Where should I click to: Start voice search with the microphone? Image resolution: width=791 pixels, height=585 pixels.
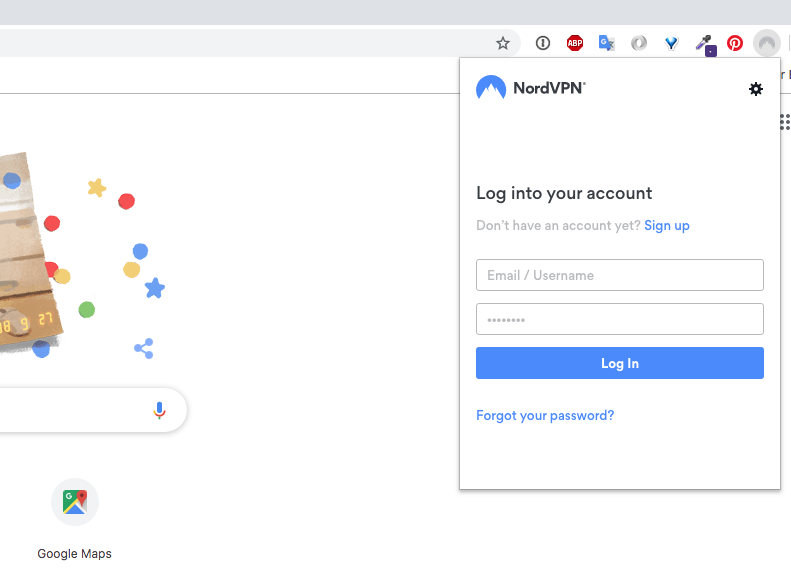pyautogui.click(x=159, y=410)
